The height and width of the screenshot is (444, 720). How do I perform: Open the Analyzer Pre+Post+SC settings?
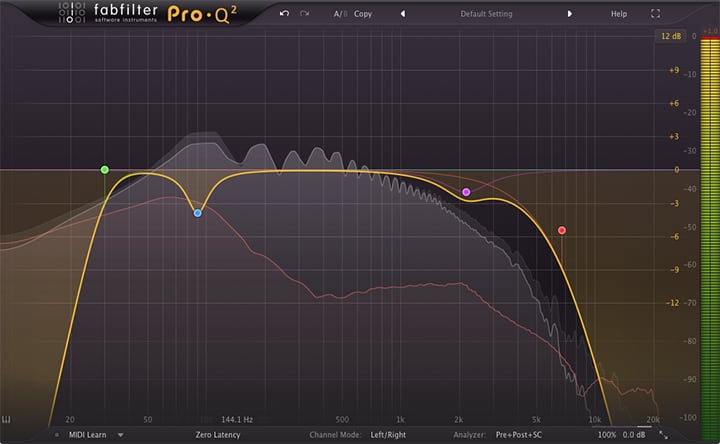(518, 435)
